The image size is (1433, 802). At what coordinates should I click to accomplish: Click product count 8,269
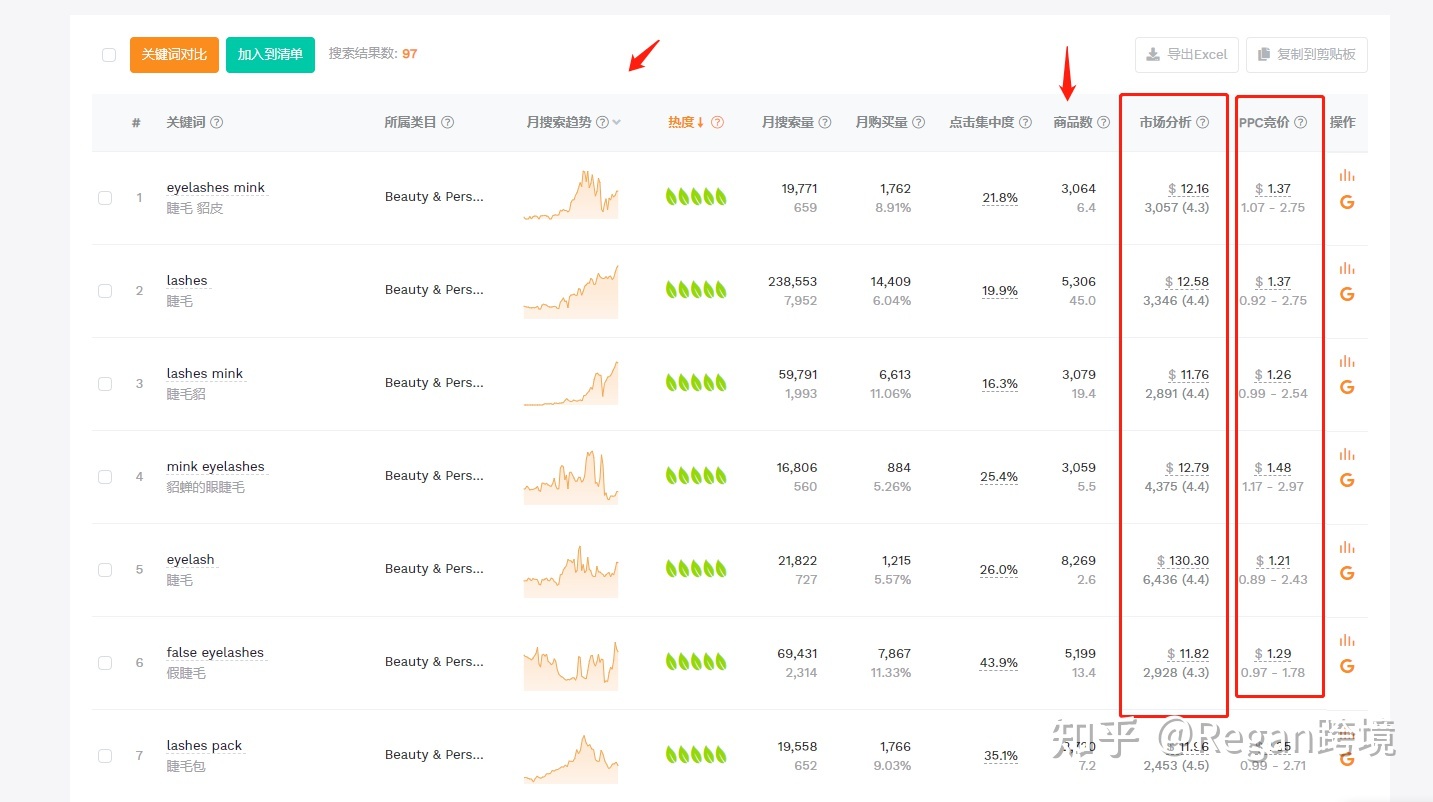pyautogui.click(x=1078, y=561)
